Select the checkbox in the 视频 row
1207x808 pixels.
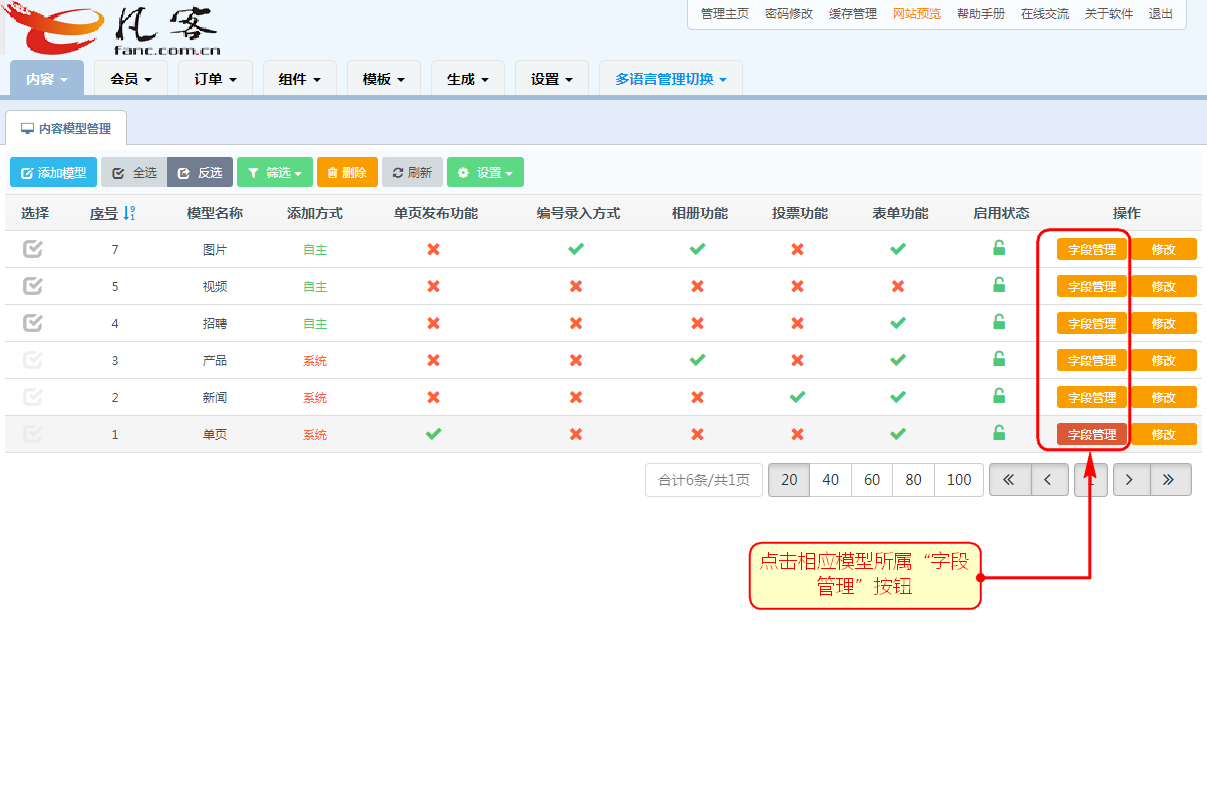point(33,286)
